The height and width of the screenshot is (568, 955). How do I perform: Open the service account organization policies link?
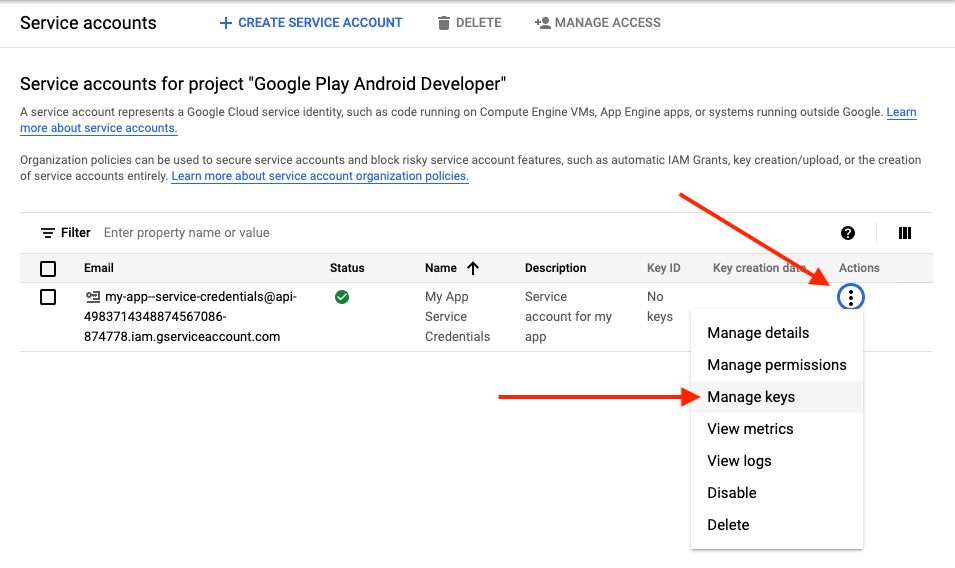point(320,176)
